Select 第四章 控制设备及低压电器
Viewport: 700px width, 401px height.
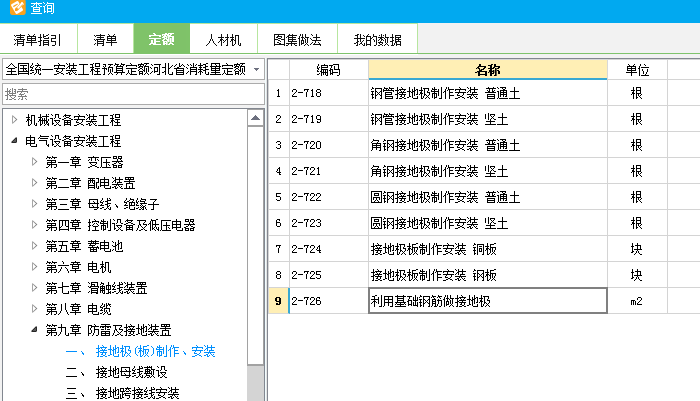pyautogui.click(x=121, y=225)
